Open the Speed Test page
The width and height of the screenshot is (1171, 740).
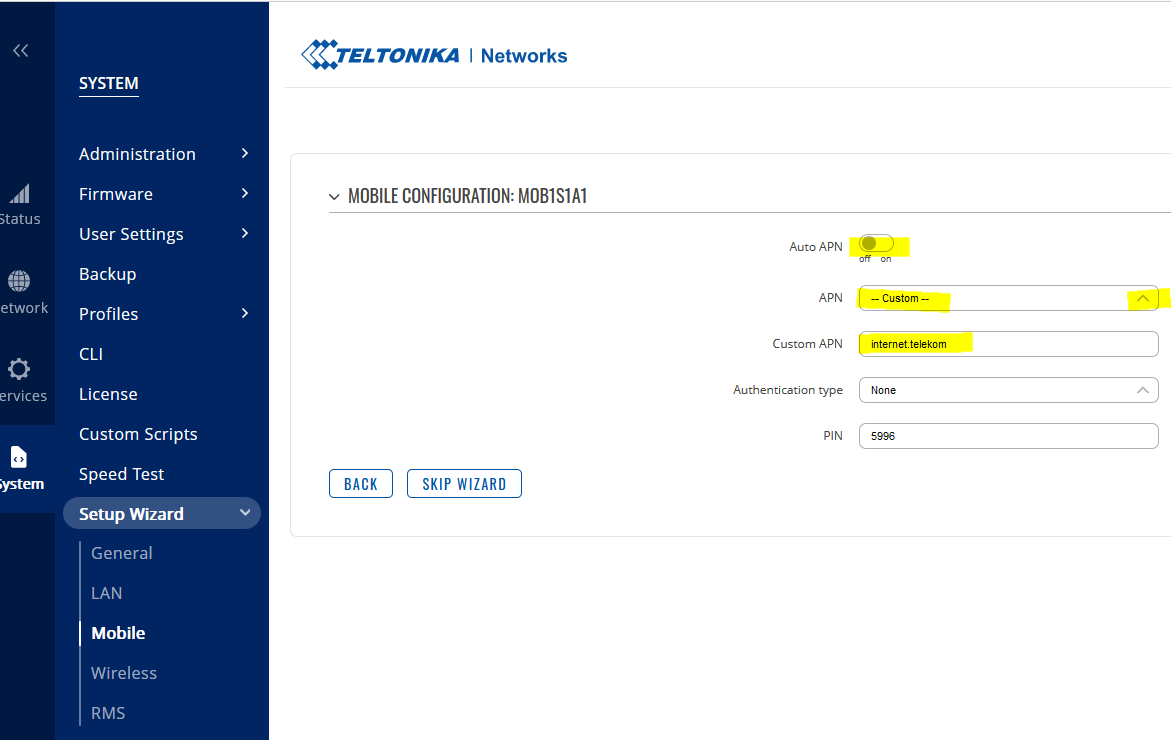click(x=122, y=474)
